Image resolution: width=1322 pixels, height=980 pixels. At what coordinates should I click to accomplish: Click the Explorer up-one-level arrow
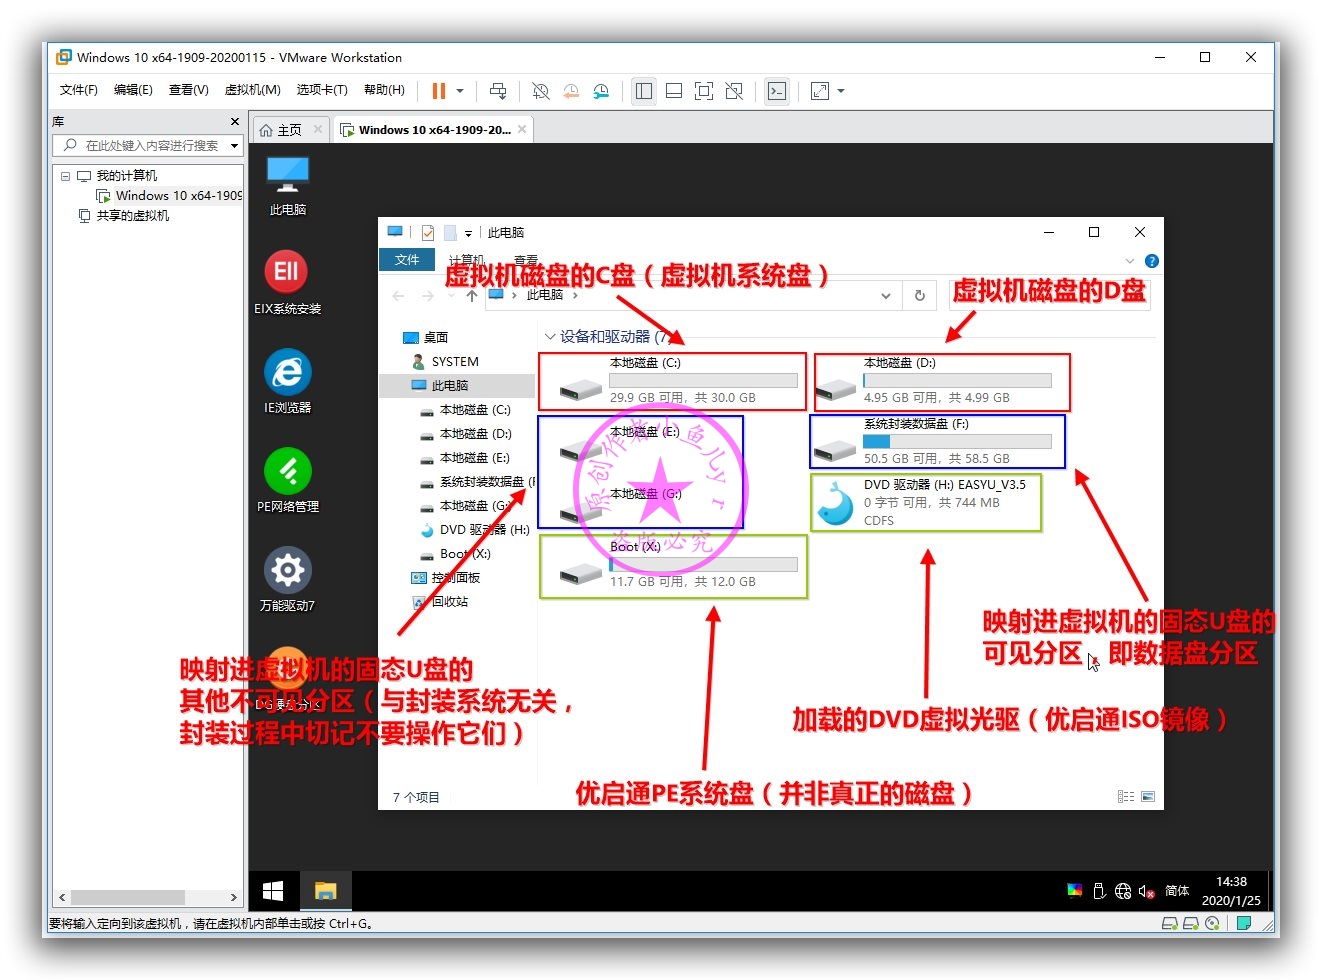point(472,296)
